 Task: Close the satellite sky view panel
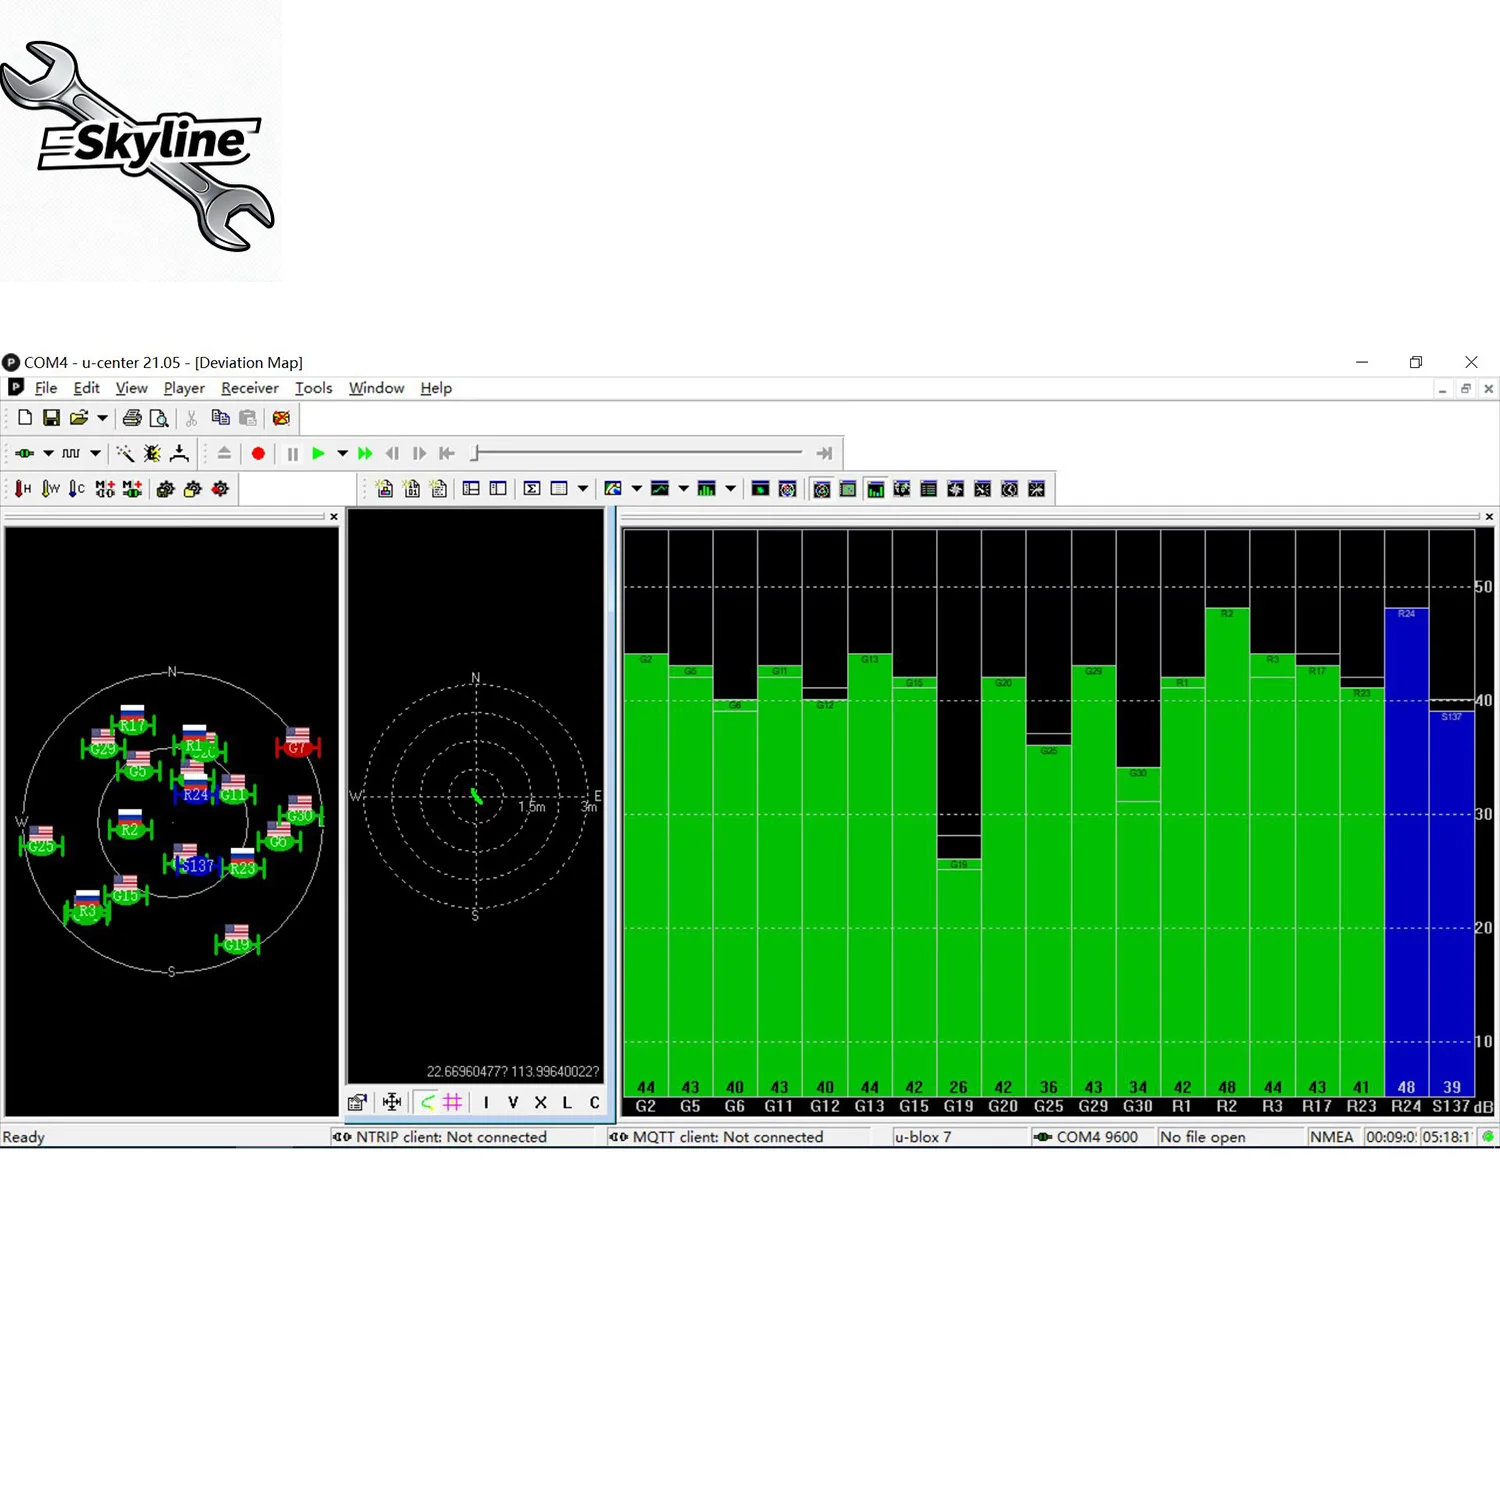(x=334, y=517)
